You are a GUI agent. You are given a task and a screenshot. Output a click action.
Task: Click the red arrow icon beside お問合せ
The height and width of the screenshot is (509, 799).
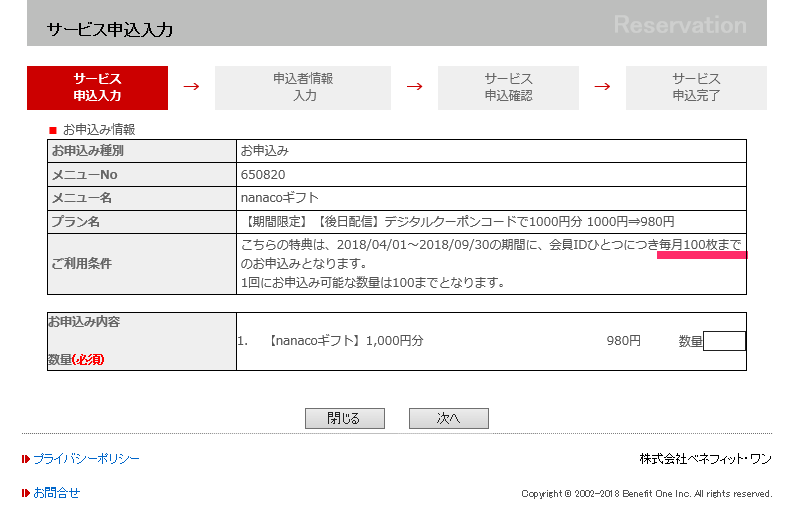coord(26,493)
